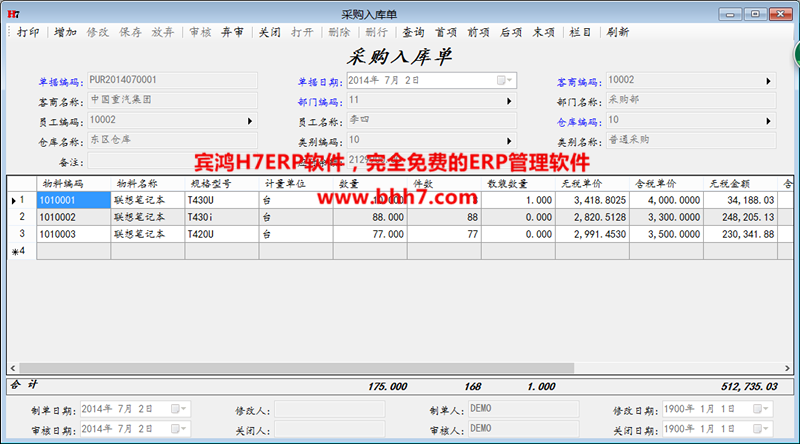Click the quantity cell 77.000
Image resolution: width=800 pixels, height=444 pixels.
pyautogui.click(x=370, y=234)
